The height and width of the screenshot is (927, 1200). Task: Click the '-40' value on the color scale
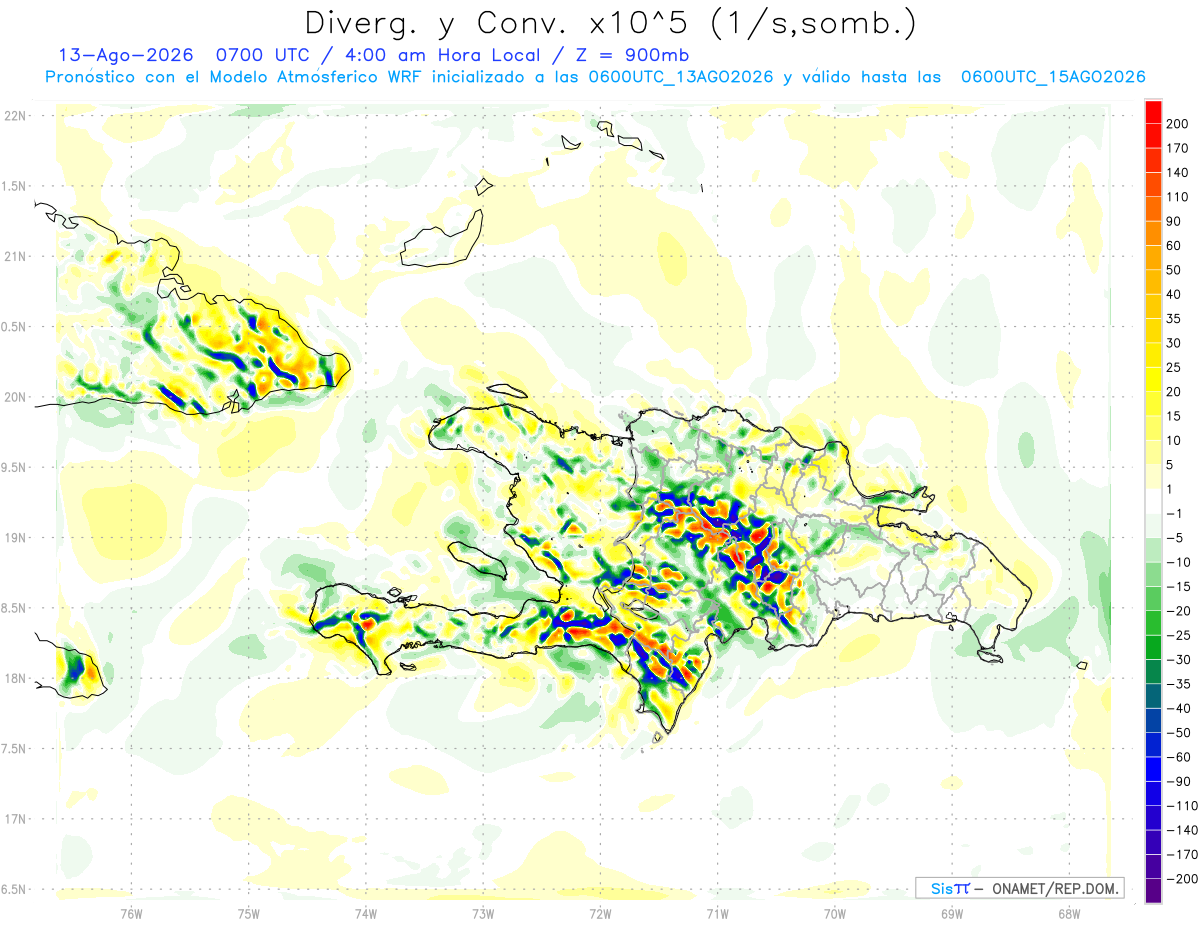click(x=1178, y=709)
